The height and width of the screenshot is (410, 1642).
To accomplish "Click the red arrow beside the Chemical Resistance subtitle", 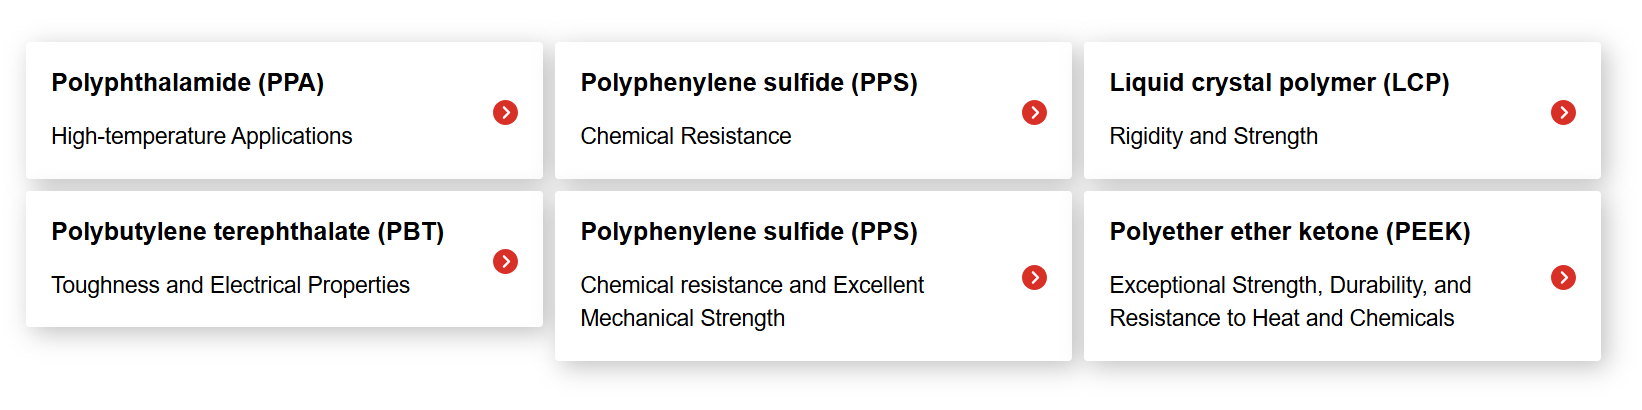I will click(x=1034, y=112).
